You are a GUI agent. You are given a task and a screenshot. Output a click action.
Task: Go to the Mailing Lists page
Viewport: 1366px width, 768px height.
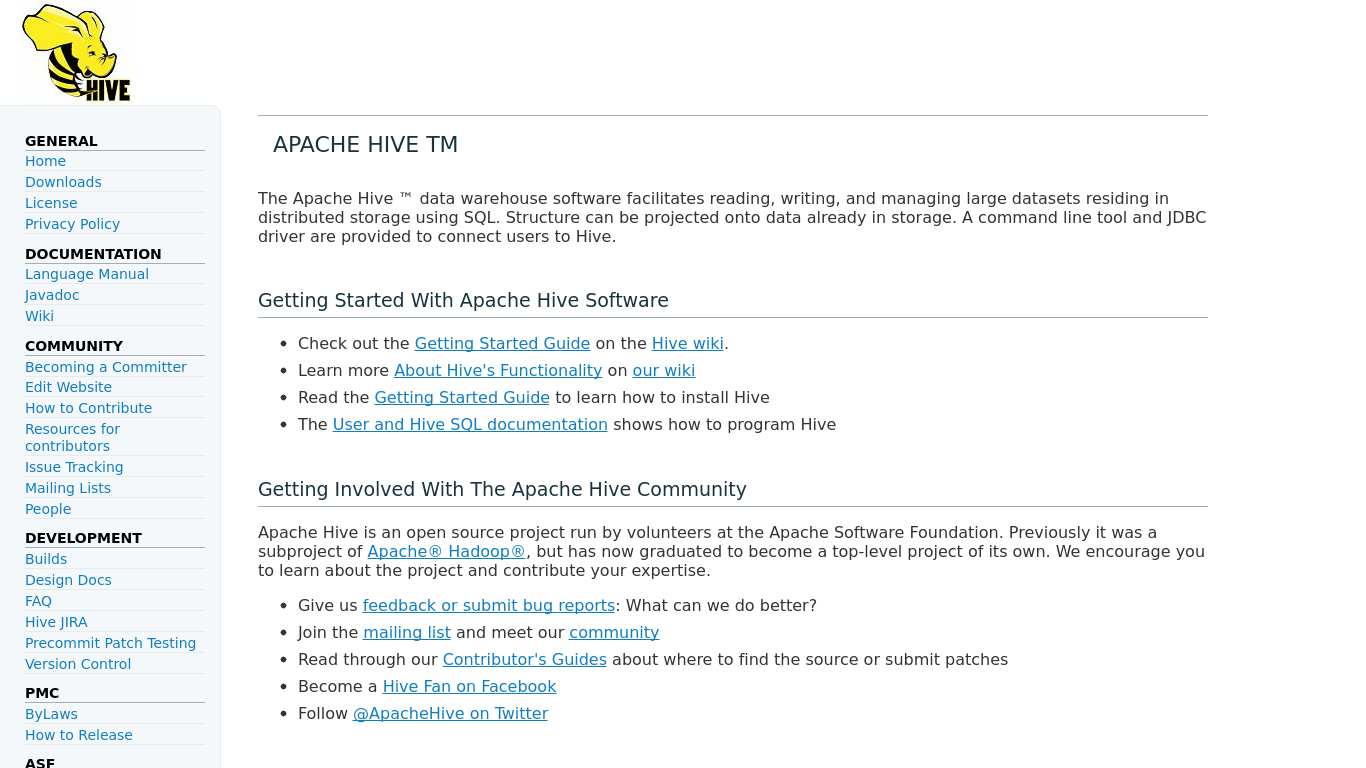[68, 488]
